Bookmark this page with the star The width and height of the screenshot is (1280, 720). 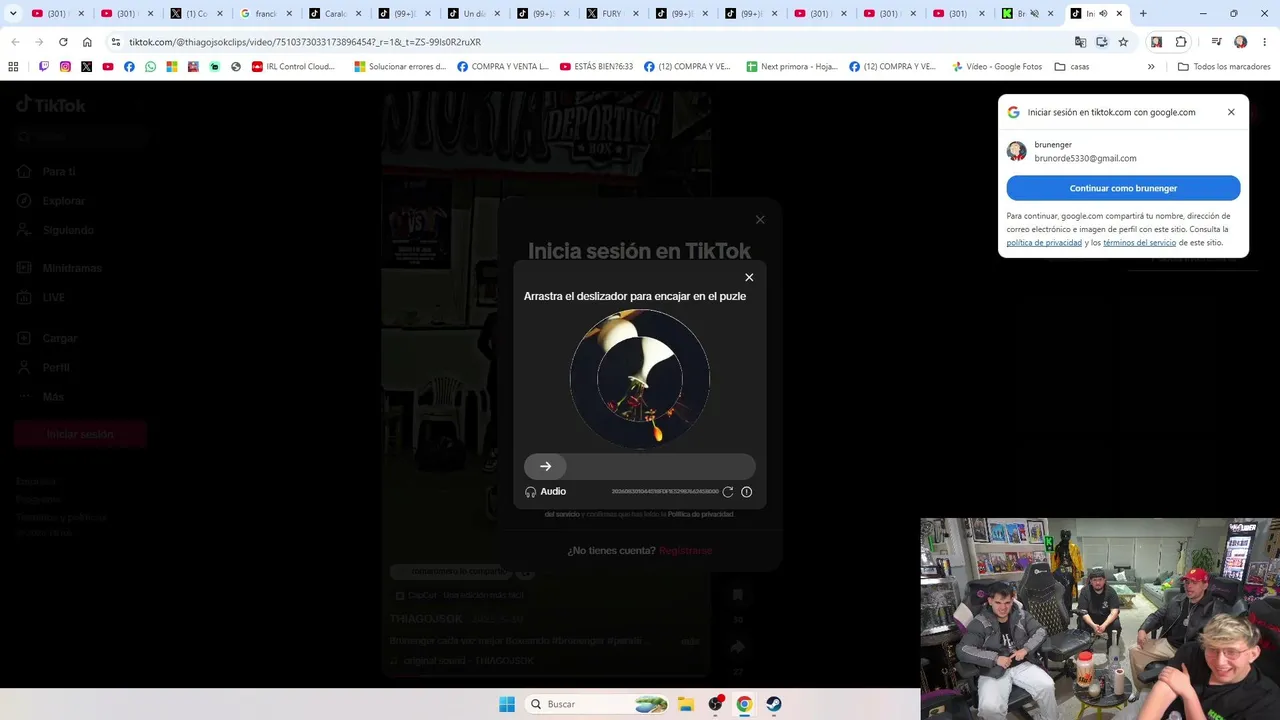[x=1123, y=42]
